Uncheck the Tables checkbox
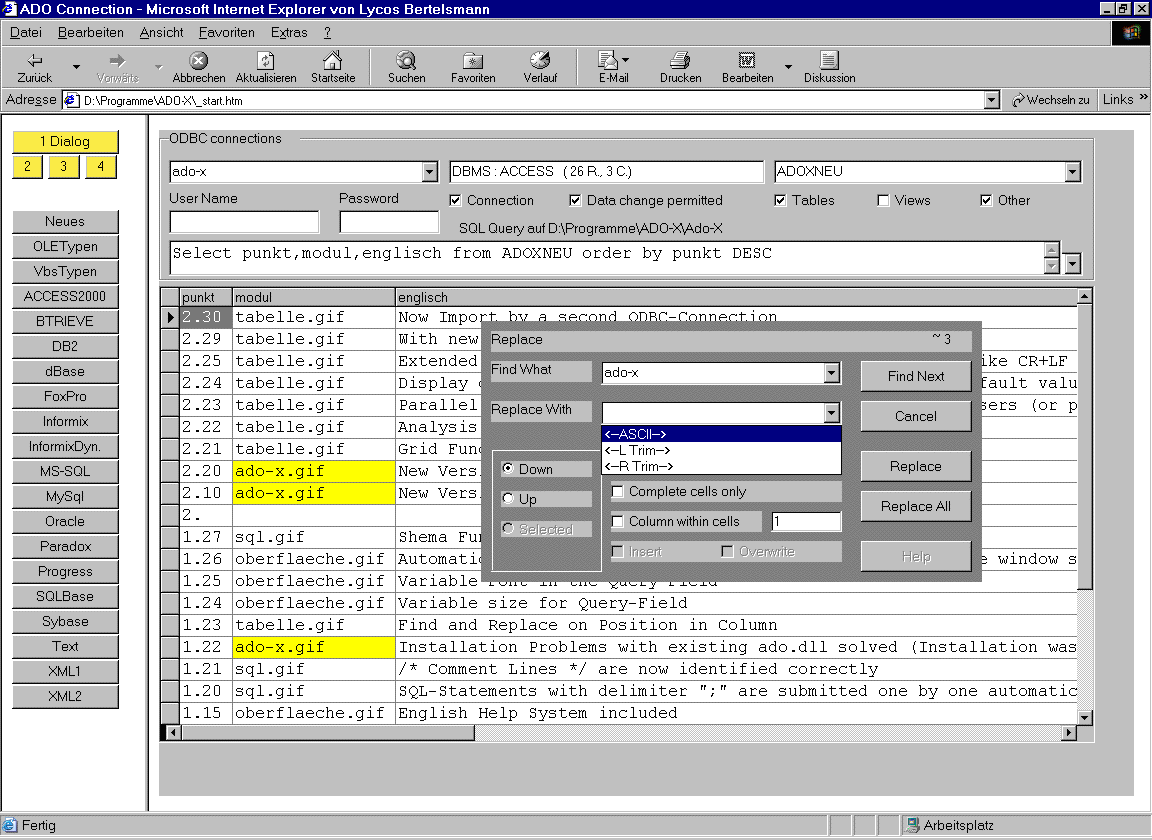This screenshot has width=1152, height=840. point(780,201)
